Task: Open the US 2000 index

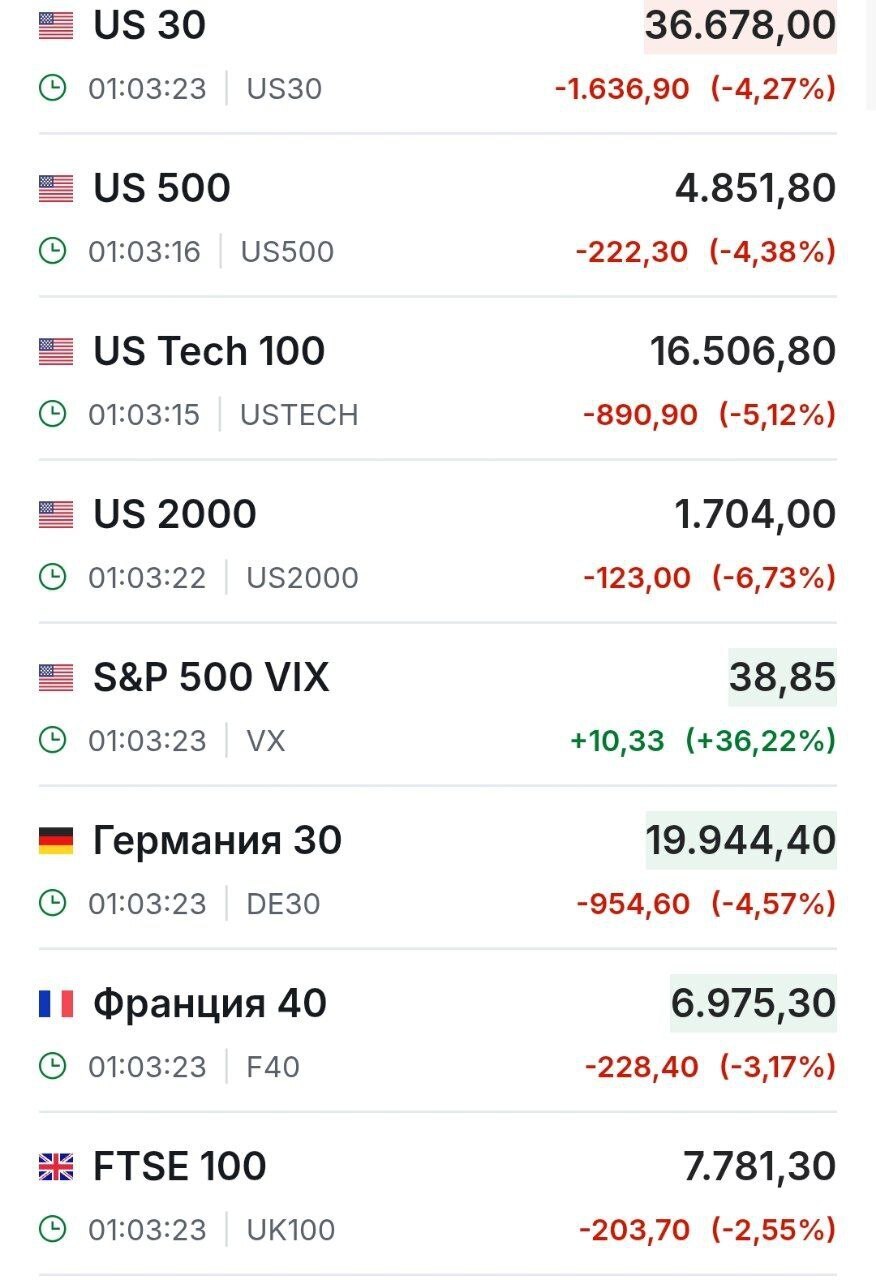Action: [175, 514]
